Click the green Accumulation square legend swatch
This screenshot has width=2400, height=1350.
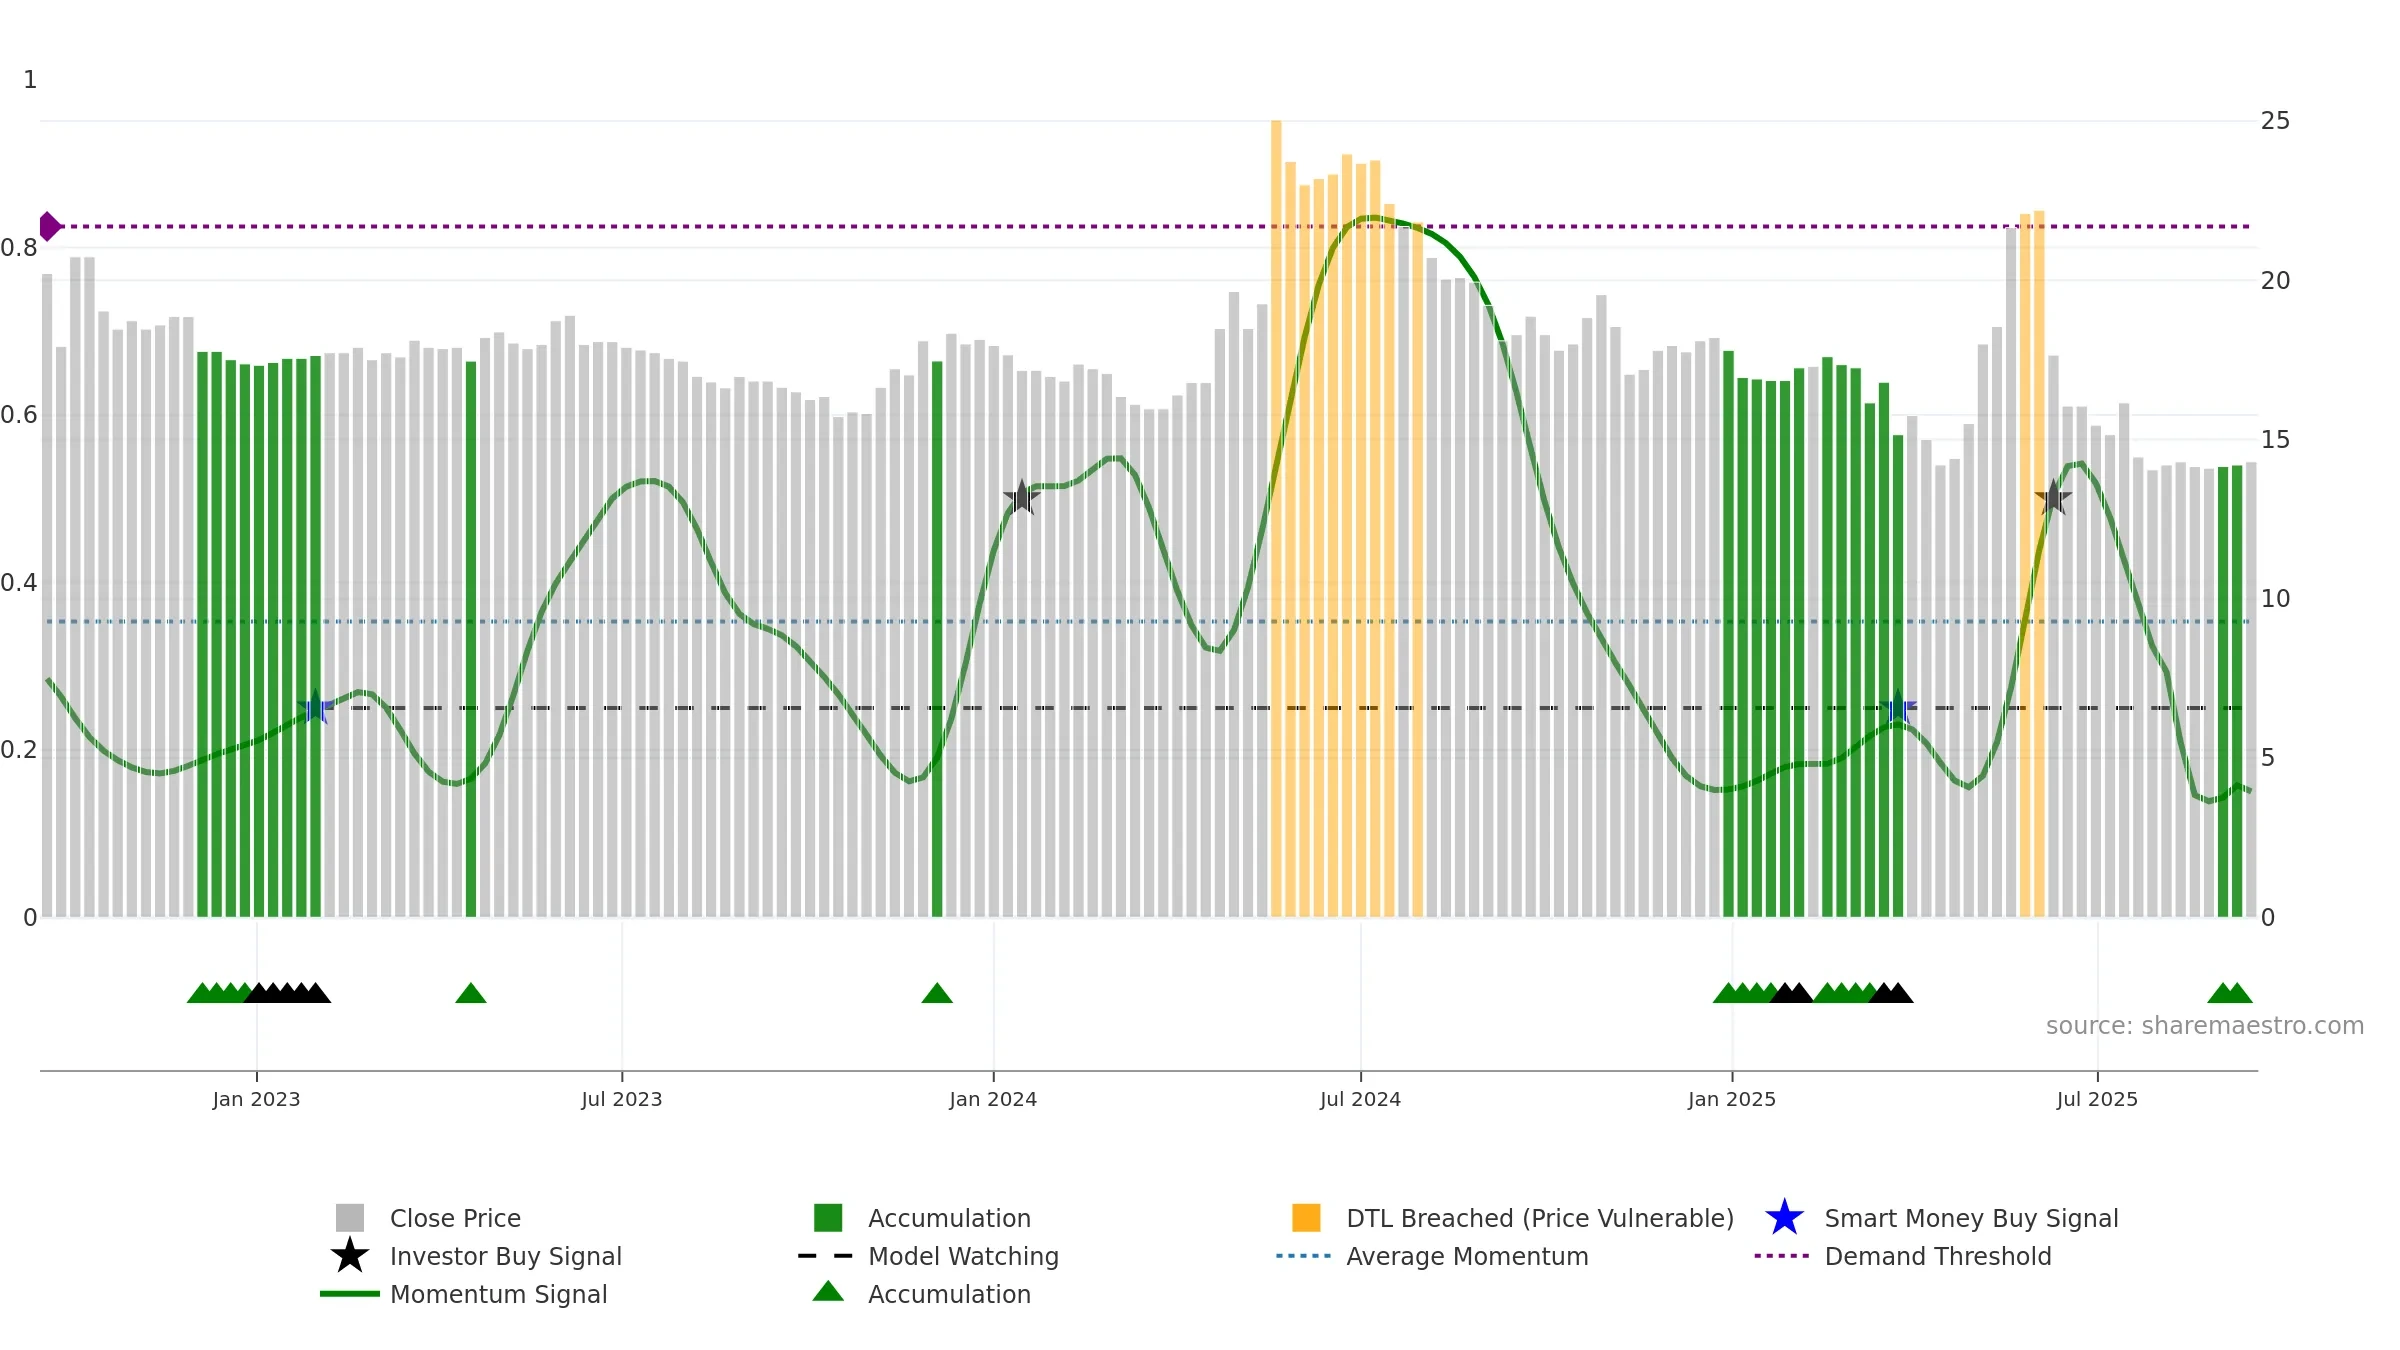pos(828,1218)
